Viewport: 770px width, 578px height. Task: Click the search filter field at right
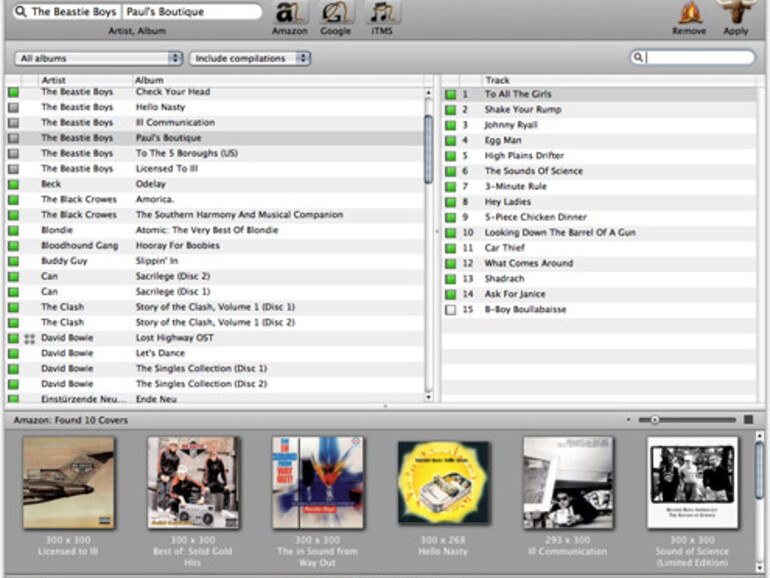(x=698, y=58)
